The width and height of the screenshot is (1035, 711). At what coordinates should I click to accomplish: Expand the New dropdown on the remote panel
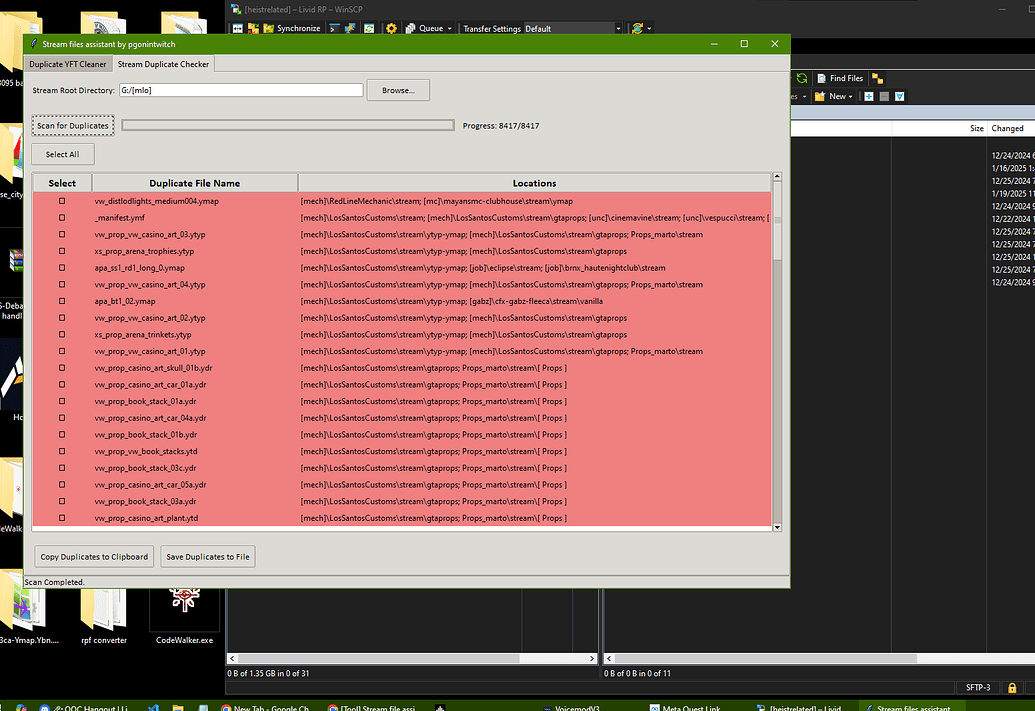[x=850, y=96]
